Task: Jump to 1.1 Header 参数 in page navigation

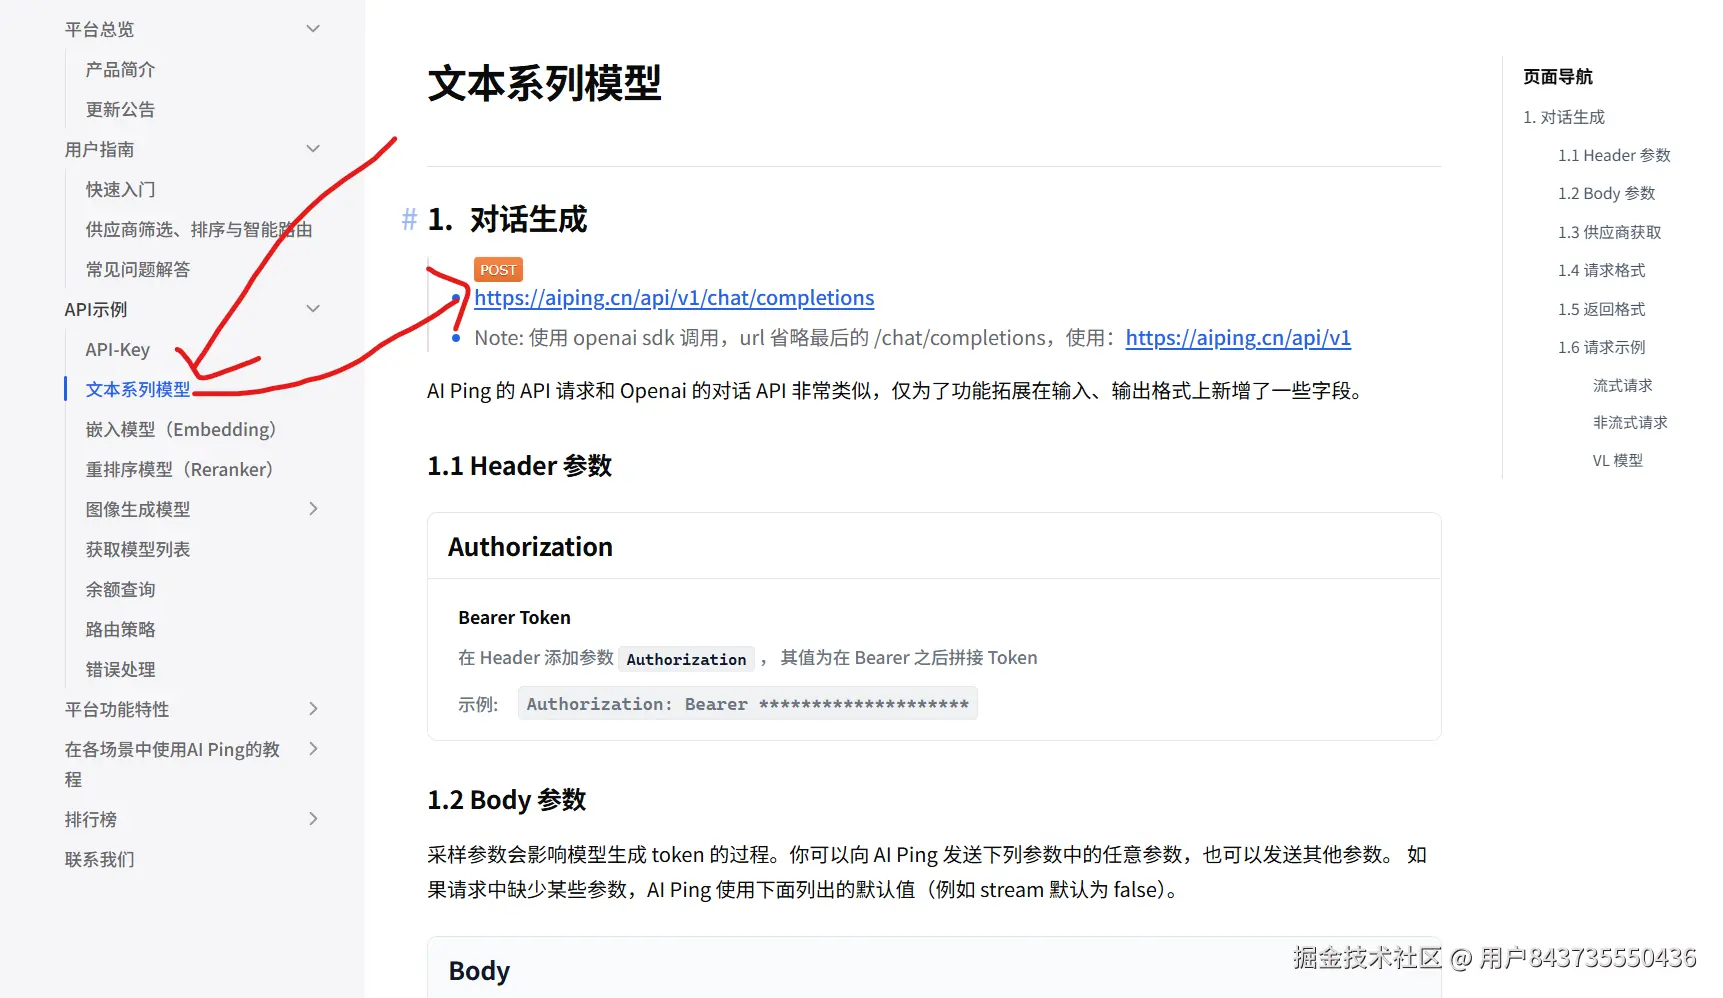Action: [1614, 155]
